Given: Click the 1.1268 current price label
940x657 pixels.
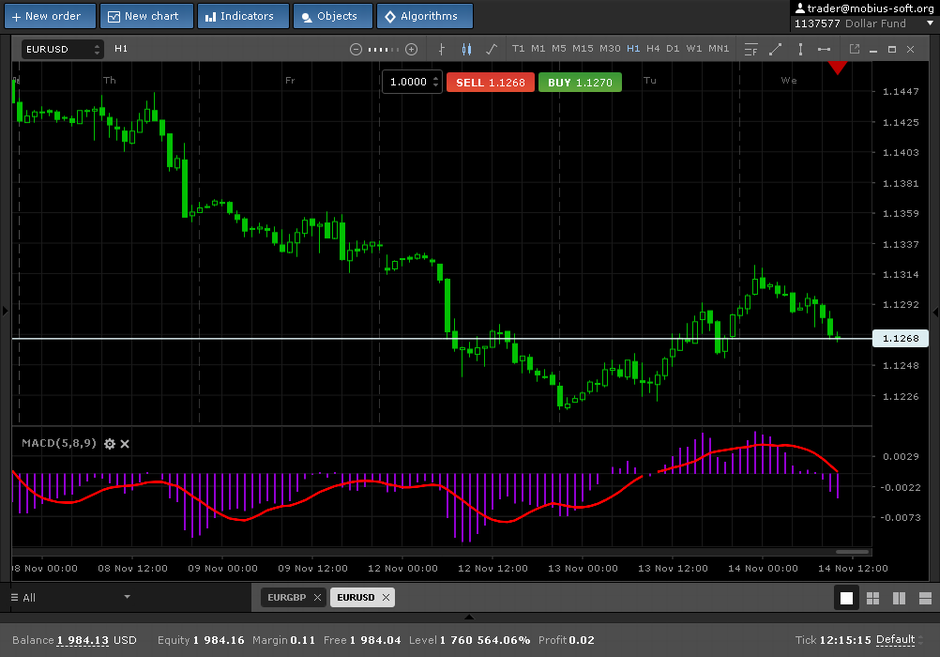Looking at the screenshot, I should (900, 339).
